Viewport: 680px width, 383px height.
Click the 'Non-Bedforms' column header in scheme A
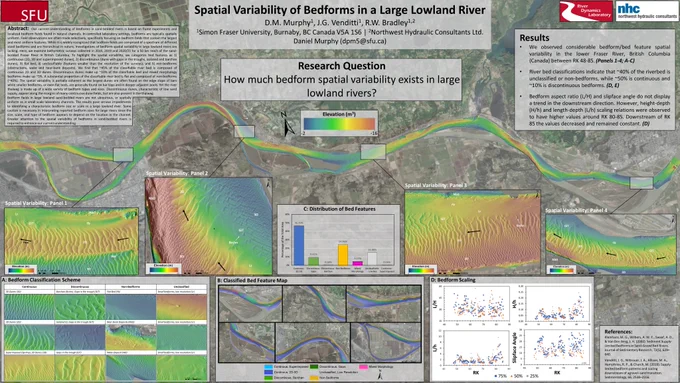[x=131, y=287]
